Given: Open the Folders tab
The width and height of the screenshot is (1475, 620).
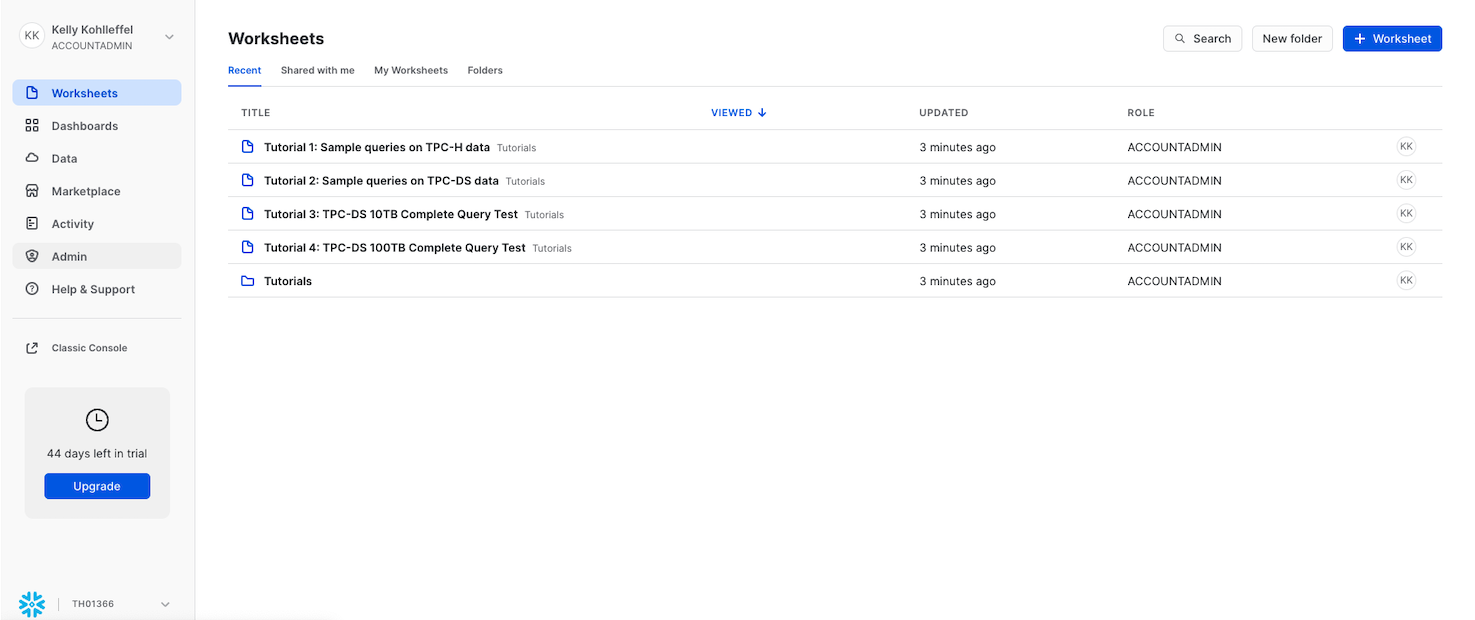Looking at the screenshot, I should pyautogui.click(x=485, y=70).
